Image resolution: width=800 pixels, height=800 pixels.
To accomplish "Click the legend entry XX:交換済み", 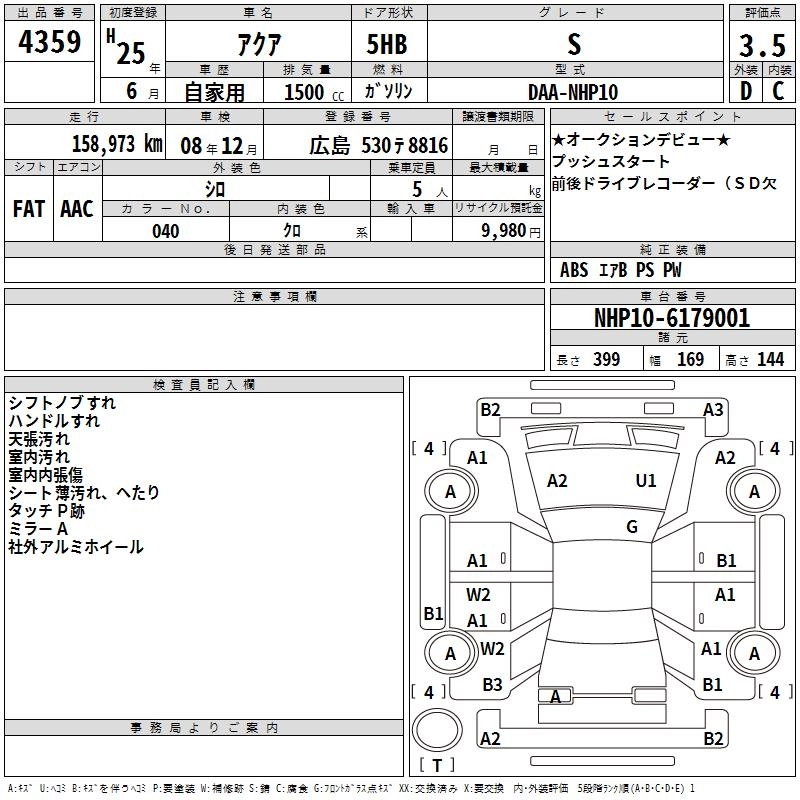I will pyautogui.click(x=428, y=789).
